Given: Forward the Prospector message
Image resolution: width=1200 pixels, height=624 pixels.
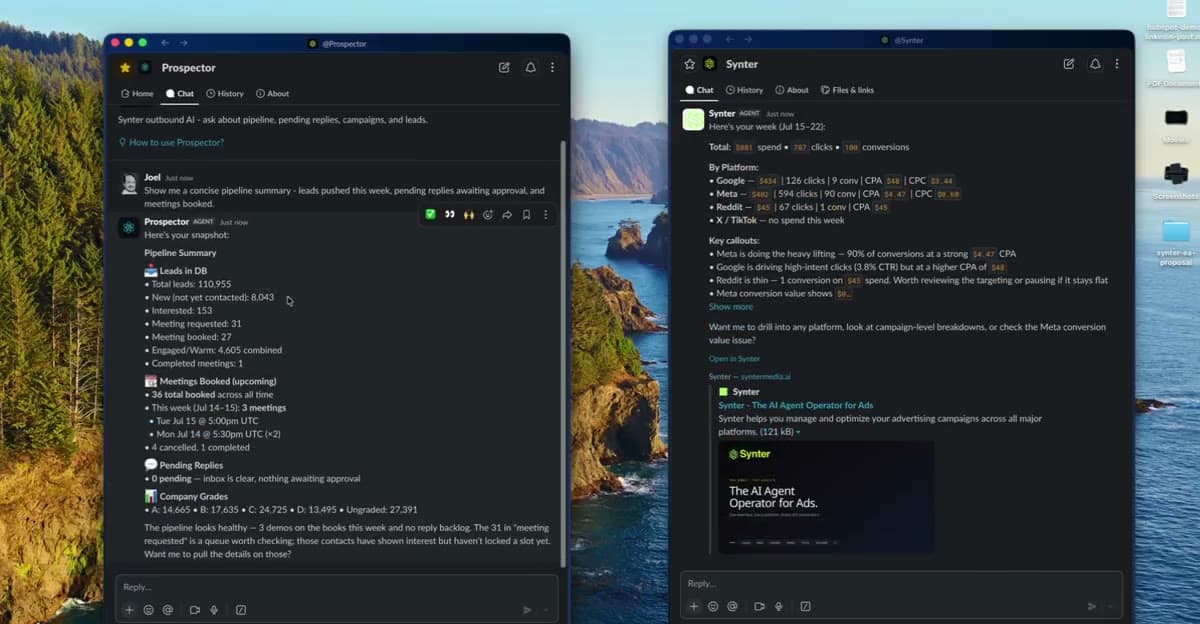Looking at the screenshot, I should (507, 214).
